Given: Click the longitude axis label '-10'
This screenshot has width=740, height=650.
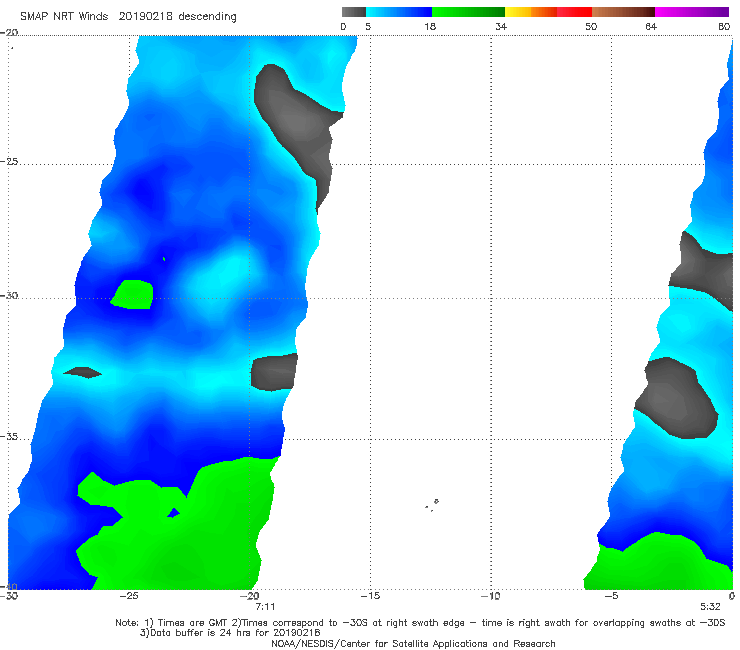Looking at the screenshot, I should [490, 596].
